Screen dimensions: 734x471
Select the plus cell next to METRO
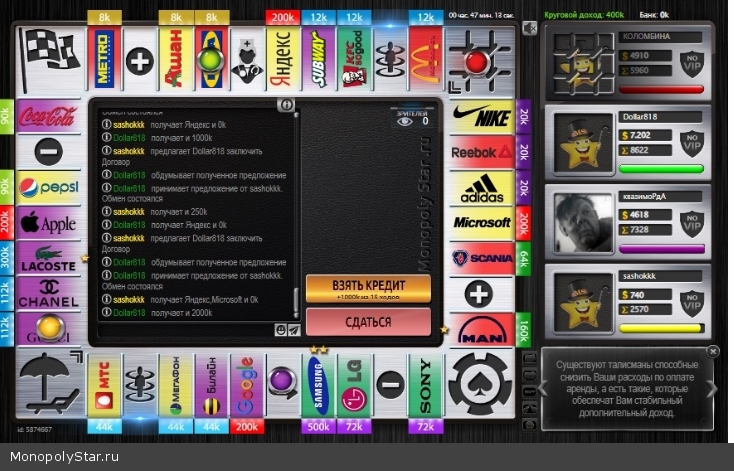pyautogui.click(x=139, y=59)
